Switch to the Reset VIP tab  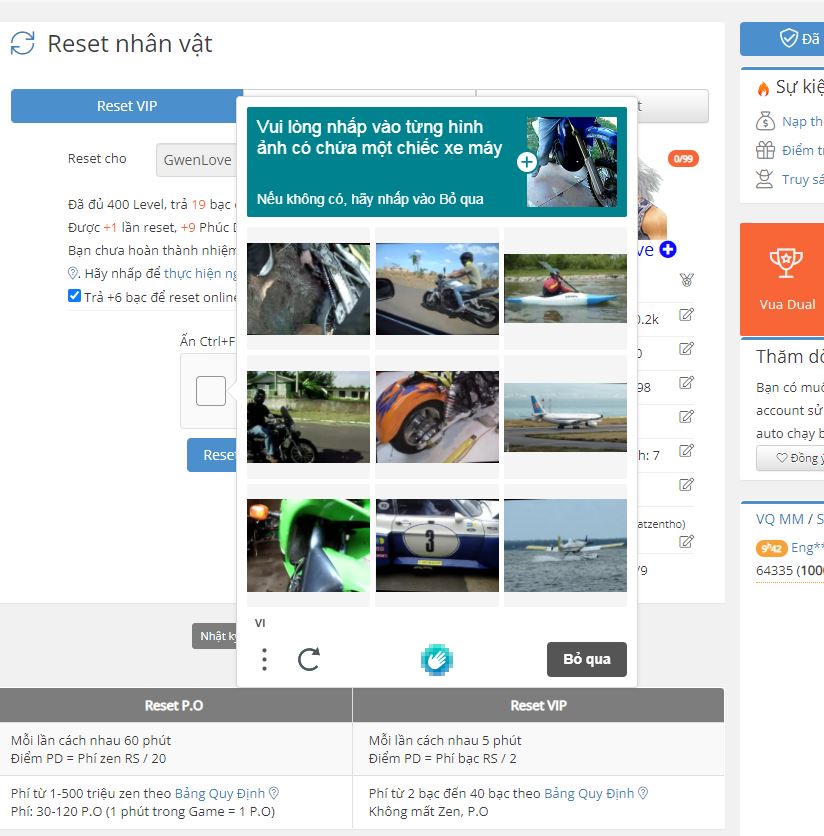[x=127, y=106]
